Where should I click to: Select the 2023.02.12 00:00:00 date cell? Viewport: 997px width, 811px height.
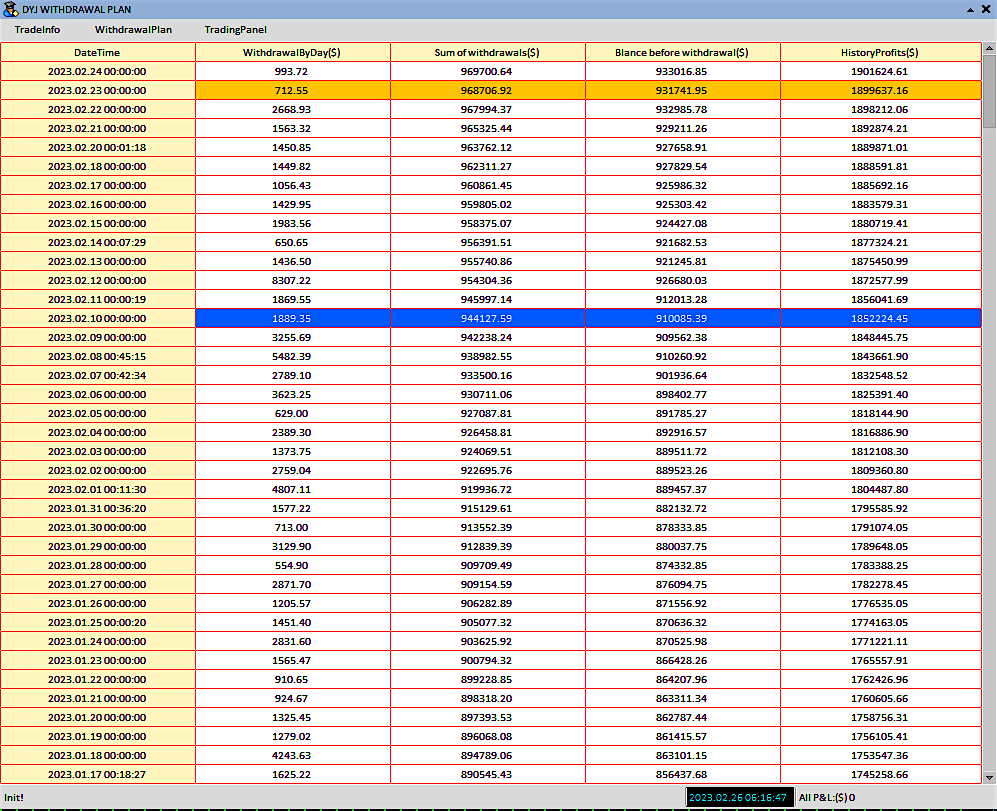pos(97,281)
